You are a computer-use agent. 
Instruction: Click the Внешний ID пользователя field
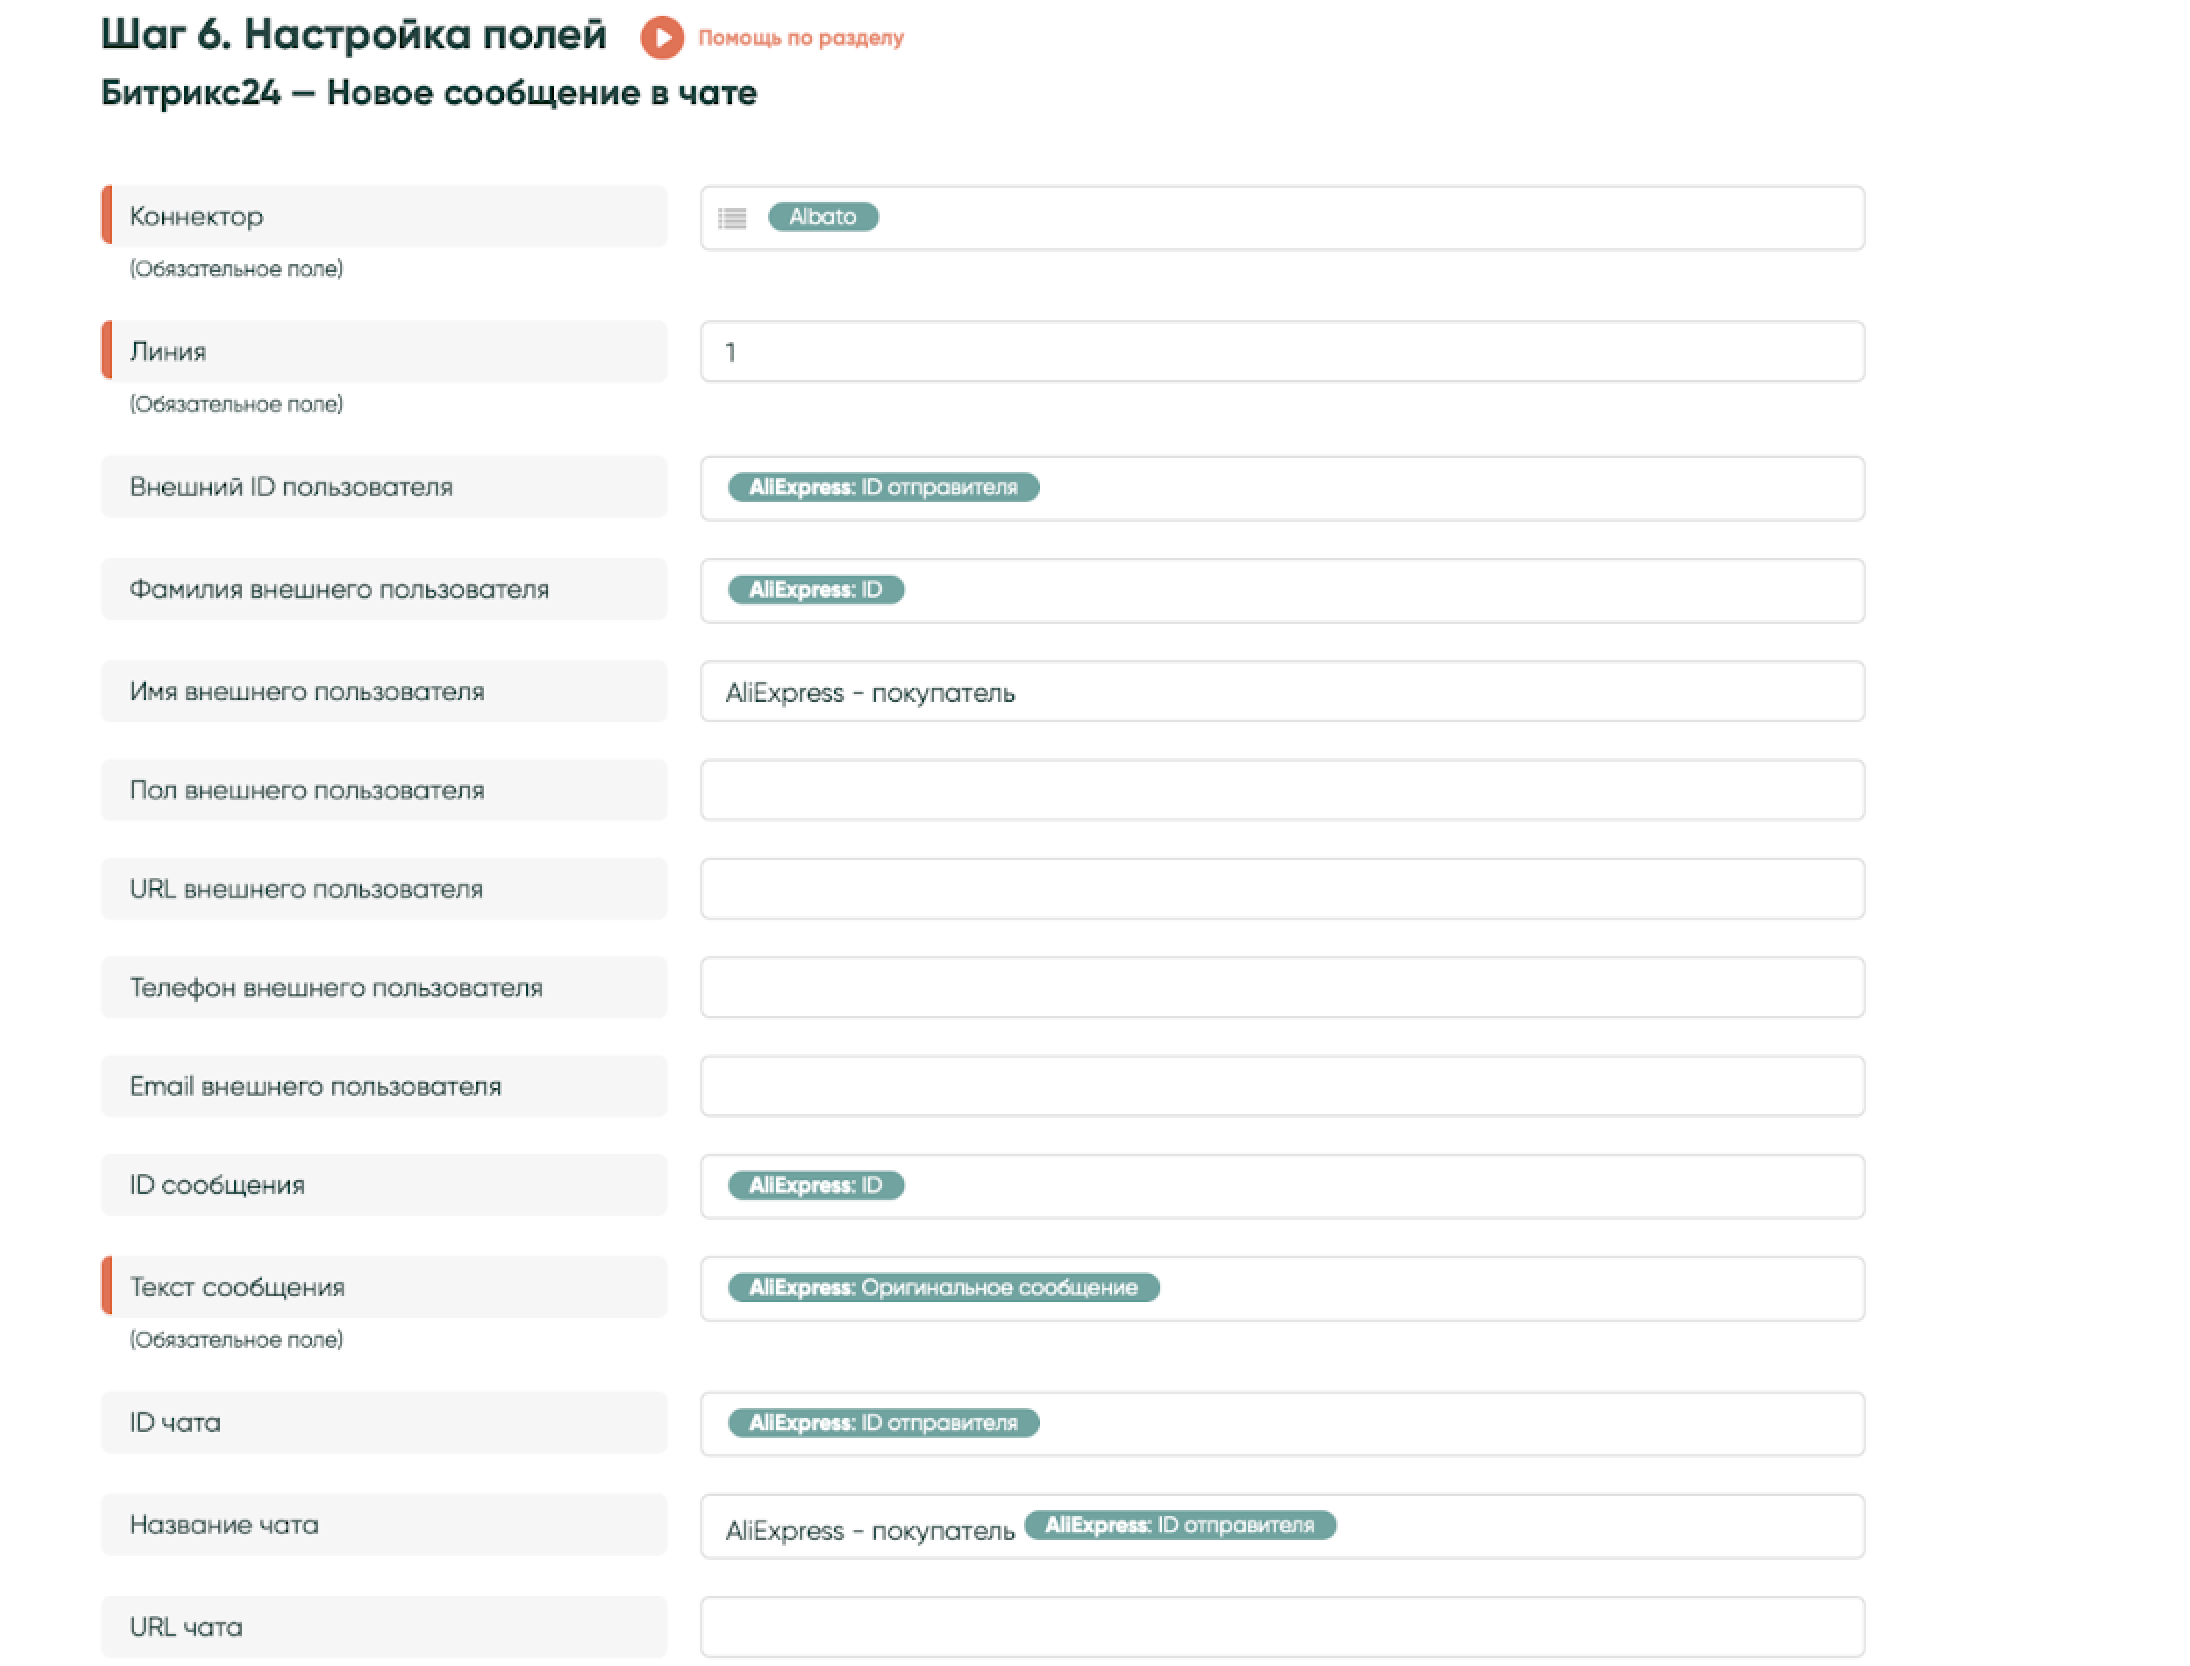1282,488
